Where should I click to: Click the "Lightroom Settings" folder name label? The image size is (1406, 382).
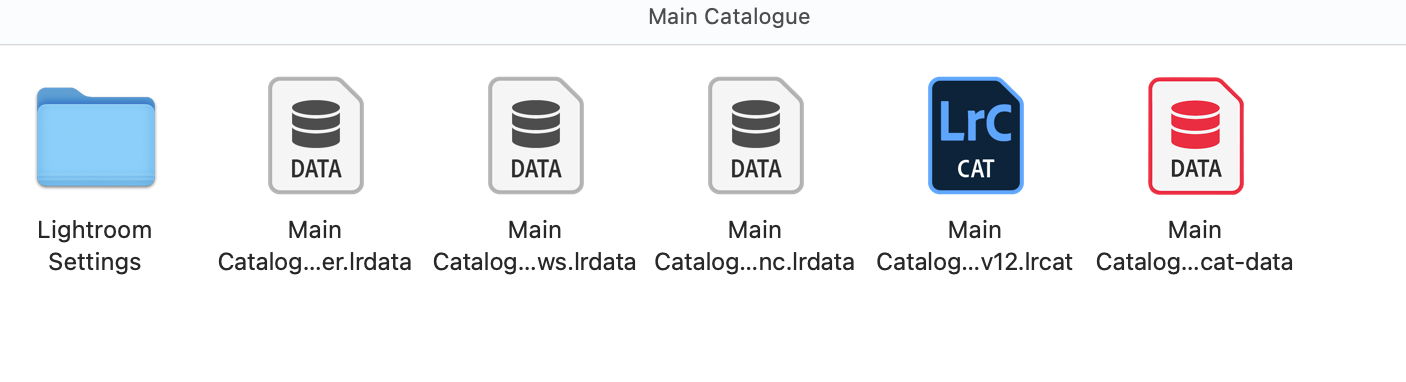(95, 246)
